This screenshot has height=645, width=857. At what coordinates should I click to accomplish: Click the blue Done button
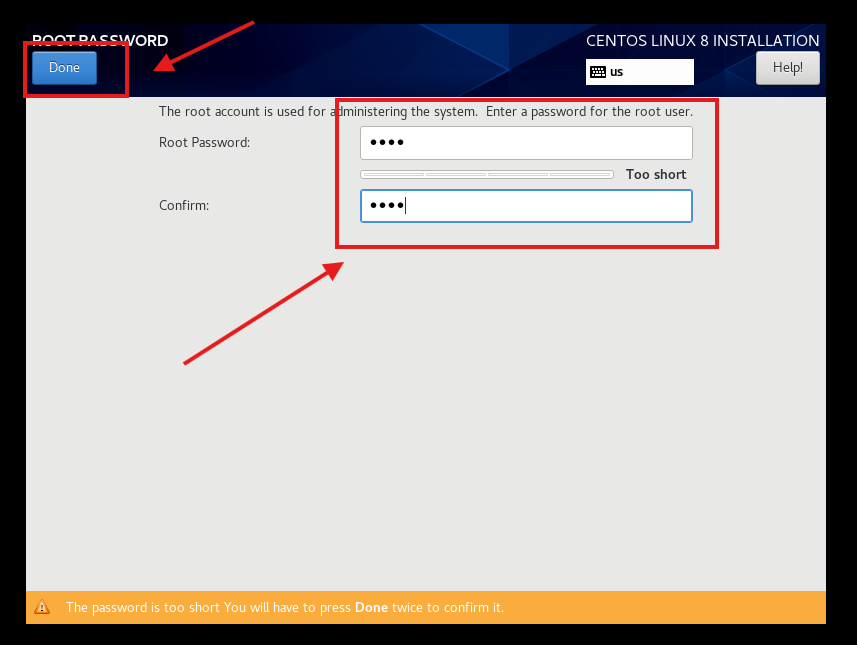click(64, 68)
